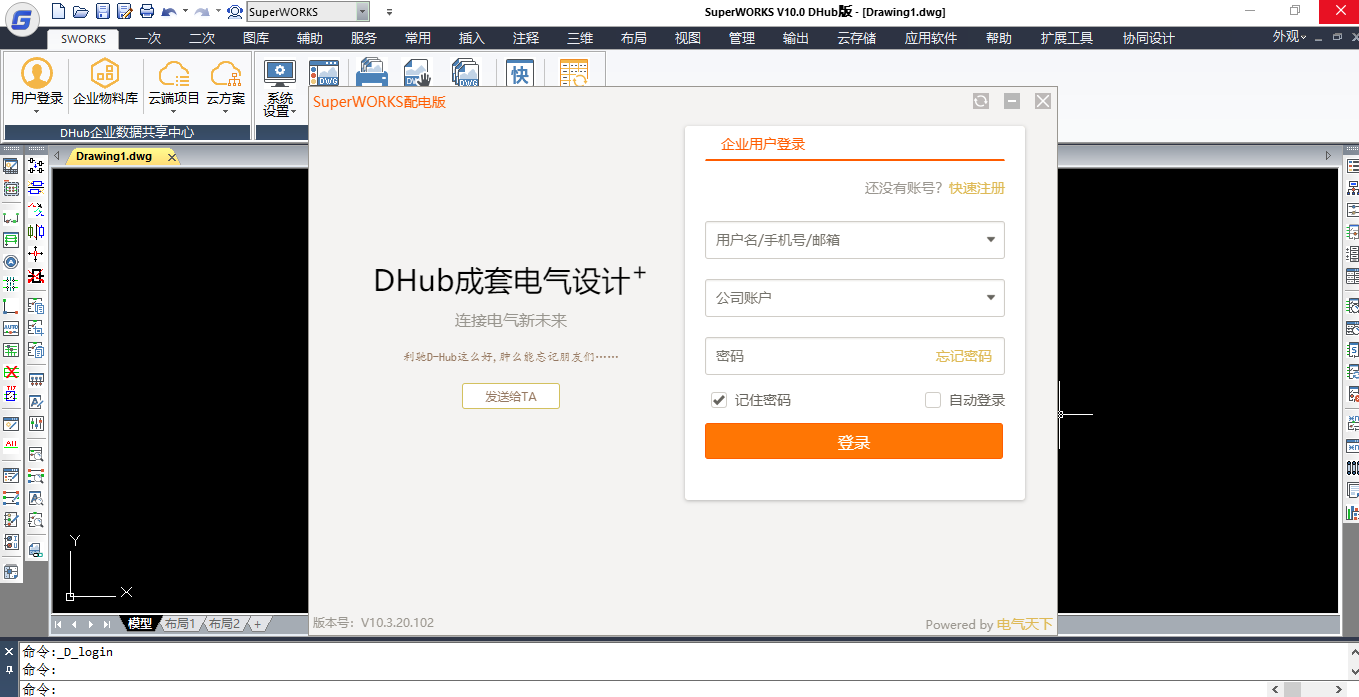
Task: Create a new file from quick access
Action: click(58, 11)
